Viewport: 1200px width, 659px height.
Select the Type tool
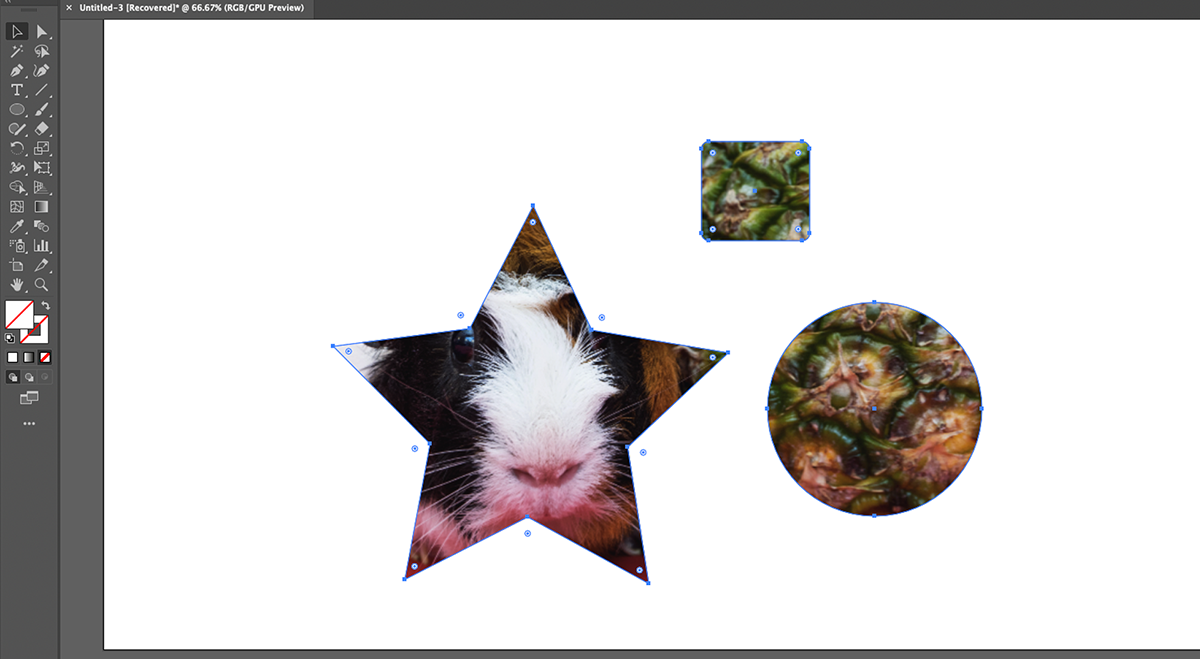click(16, 89)
